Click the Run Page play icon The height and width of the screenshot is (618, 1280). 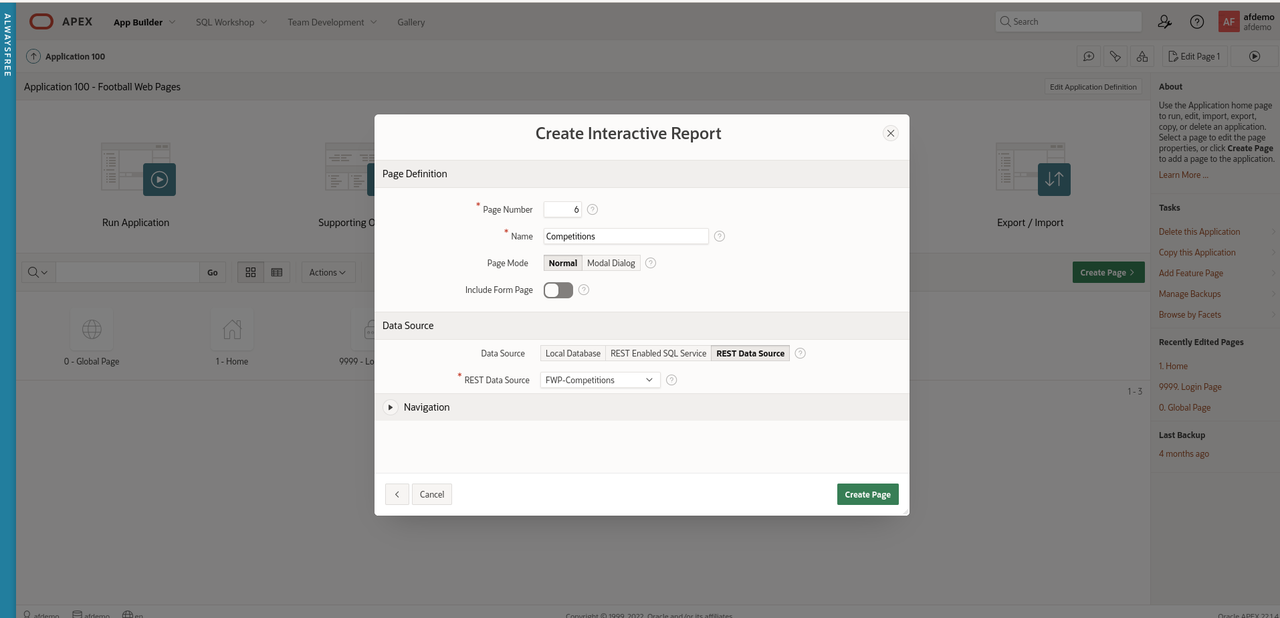point(1254,57)
